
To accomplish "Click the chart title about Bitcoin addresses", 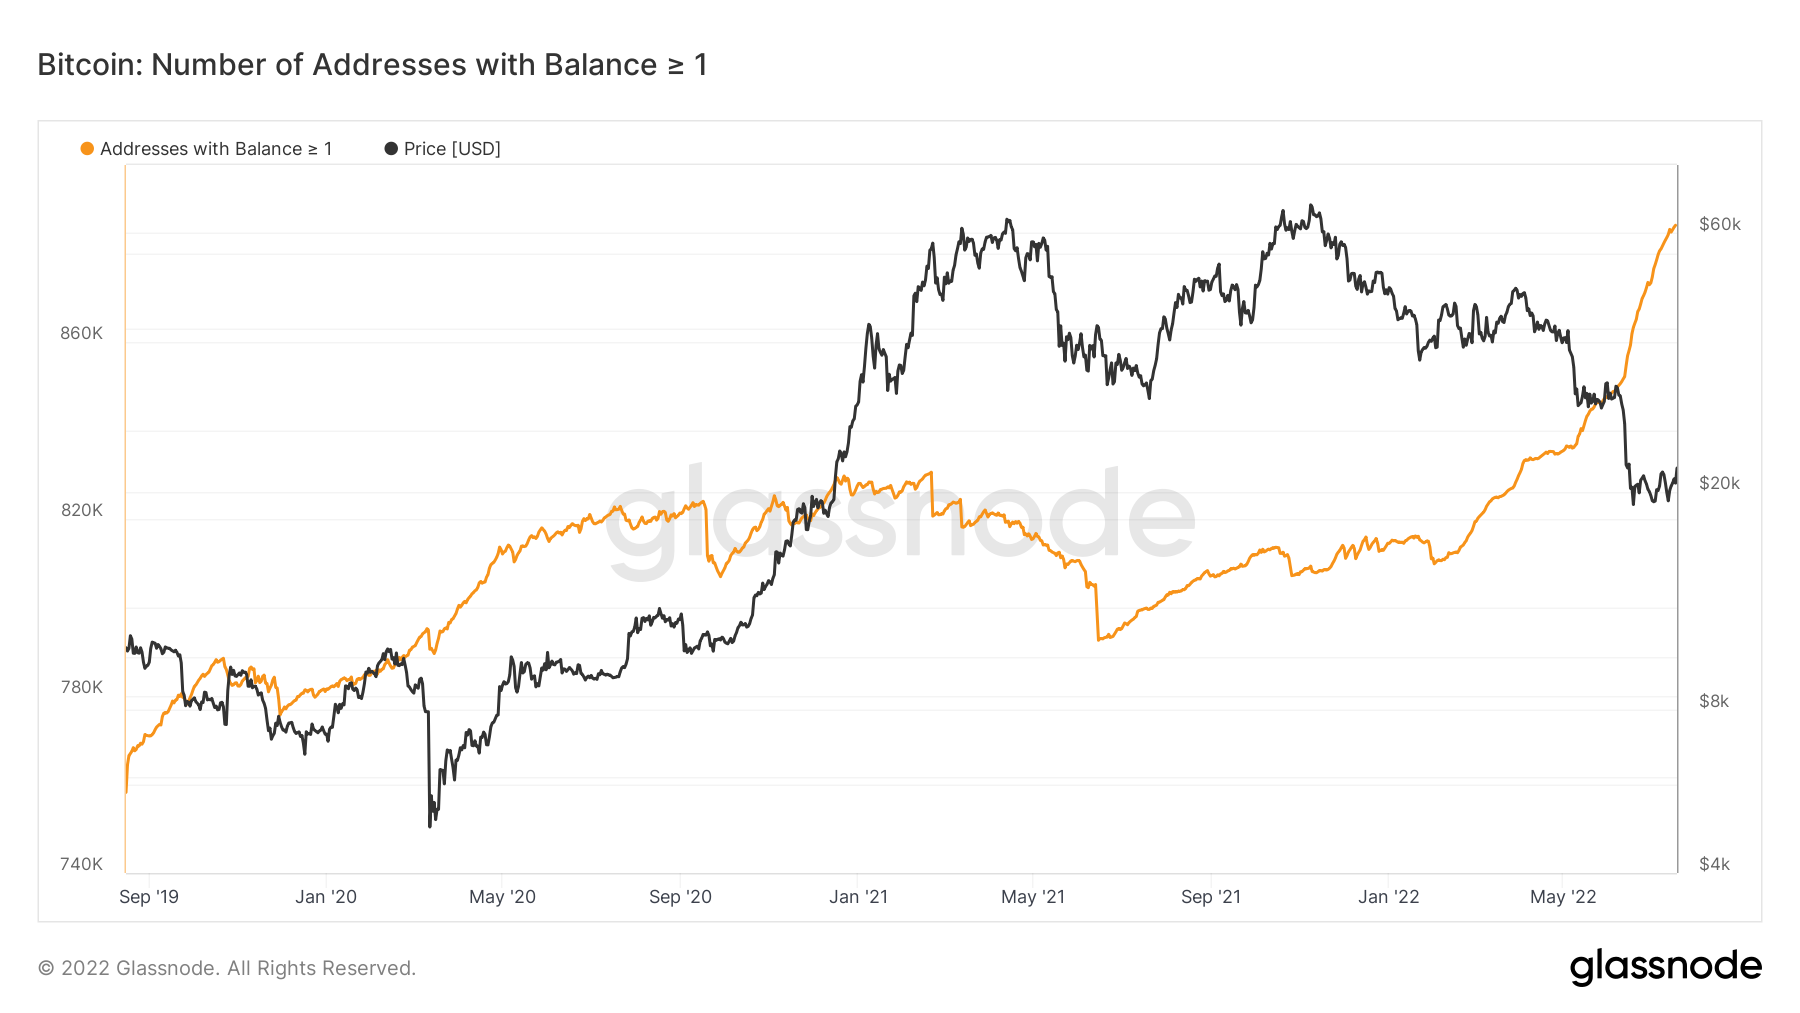I will pyautogui.click(x=372, y=65).
